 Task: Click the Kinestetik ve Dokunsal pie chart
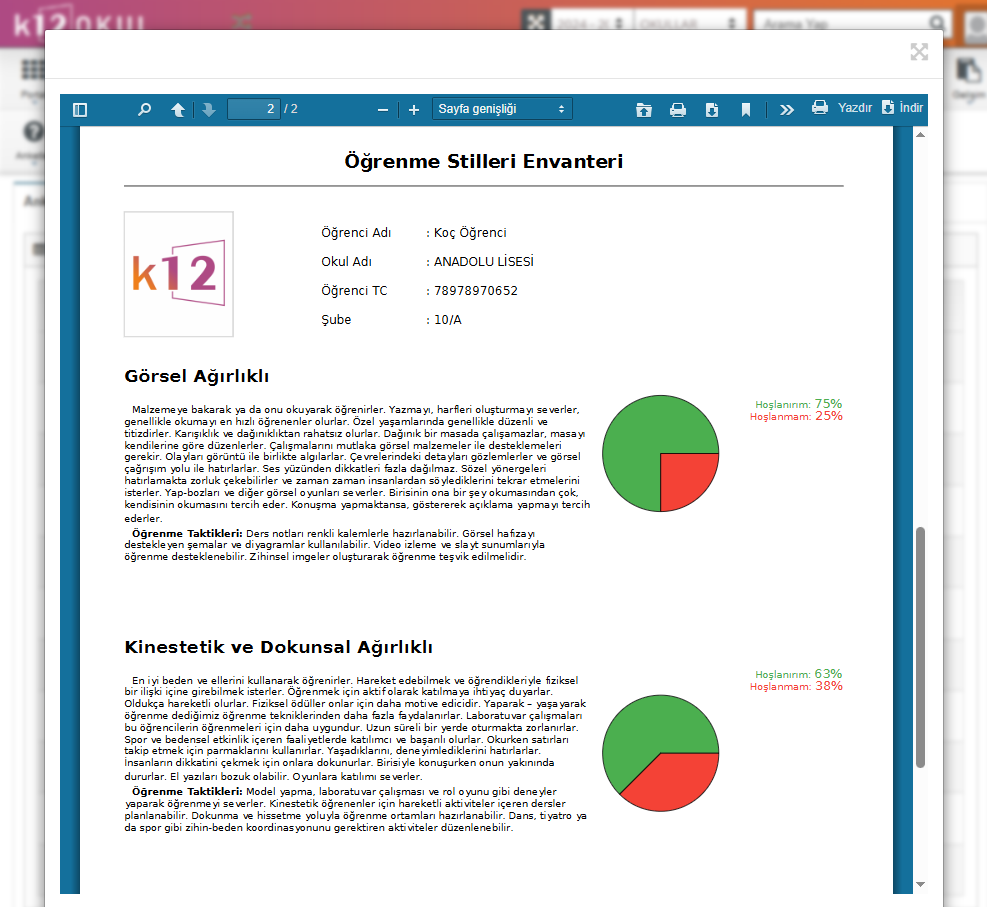pos(660,753)
